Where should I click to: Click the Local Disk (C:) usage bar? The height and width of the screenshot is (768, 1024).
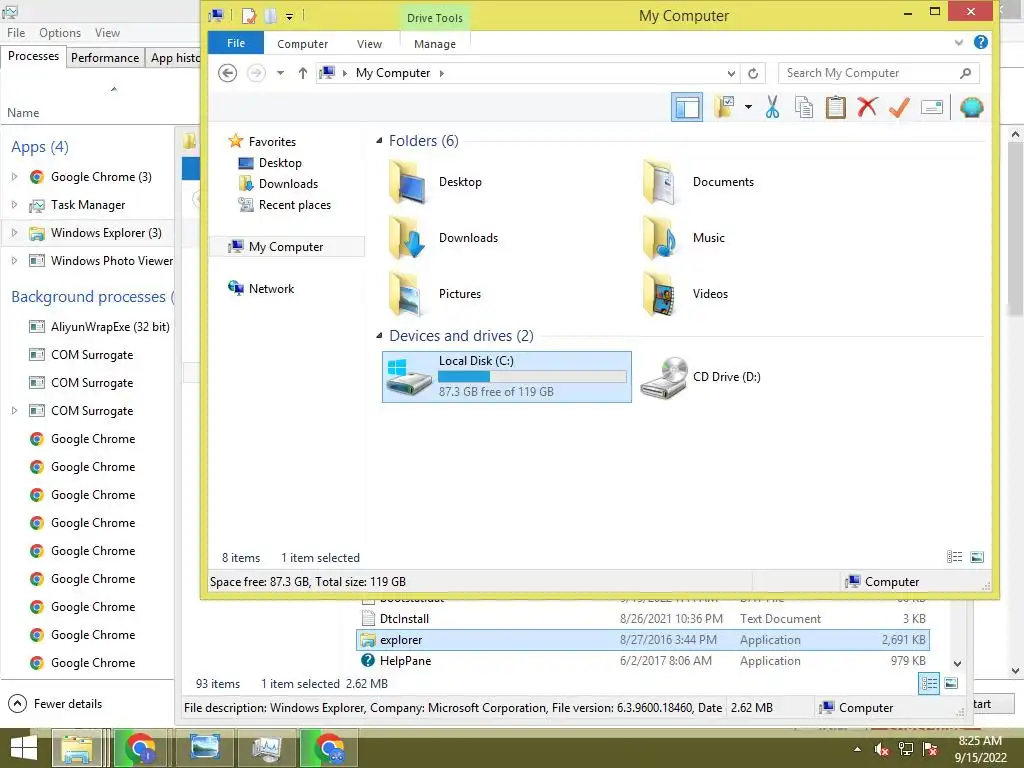pyautogui.click(x=532, y=376)
